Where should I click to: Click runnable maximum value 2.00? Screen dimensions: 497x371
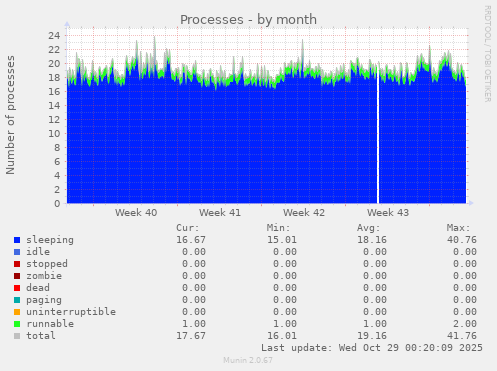(465, 324)
